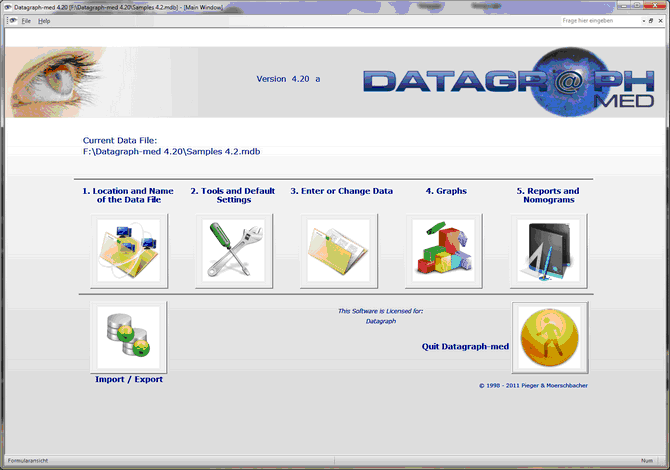Open Tools and Default Settings wrench icon
This screenshot has width=670, height=470.
(x=234, y=251)
